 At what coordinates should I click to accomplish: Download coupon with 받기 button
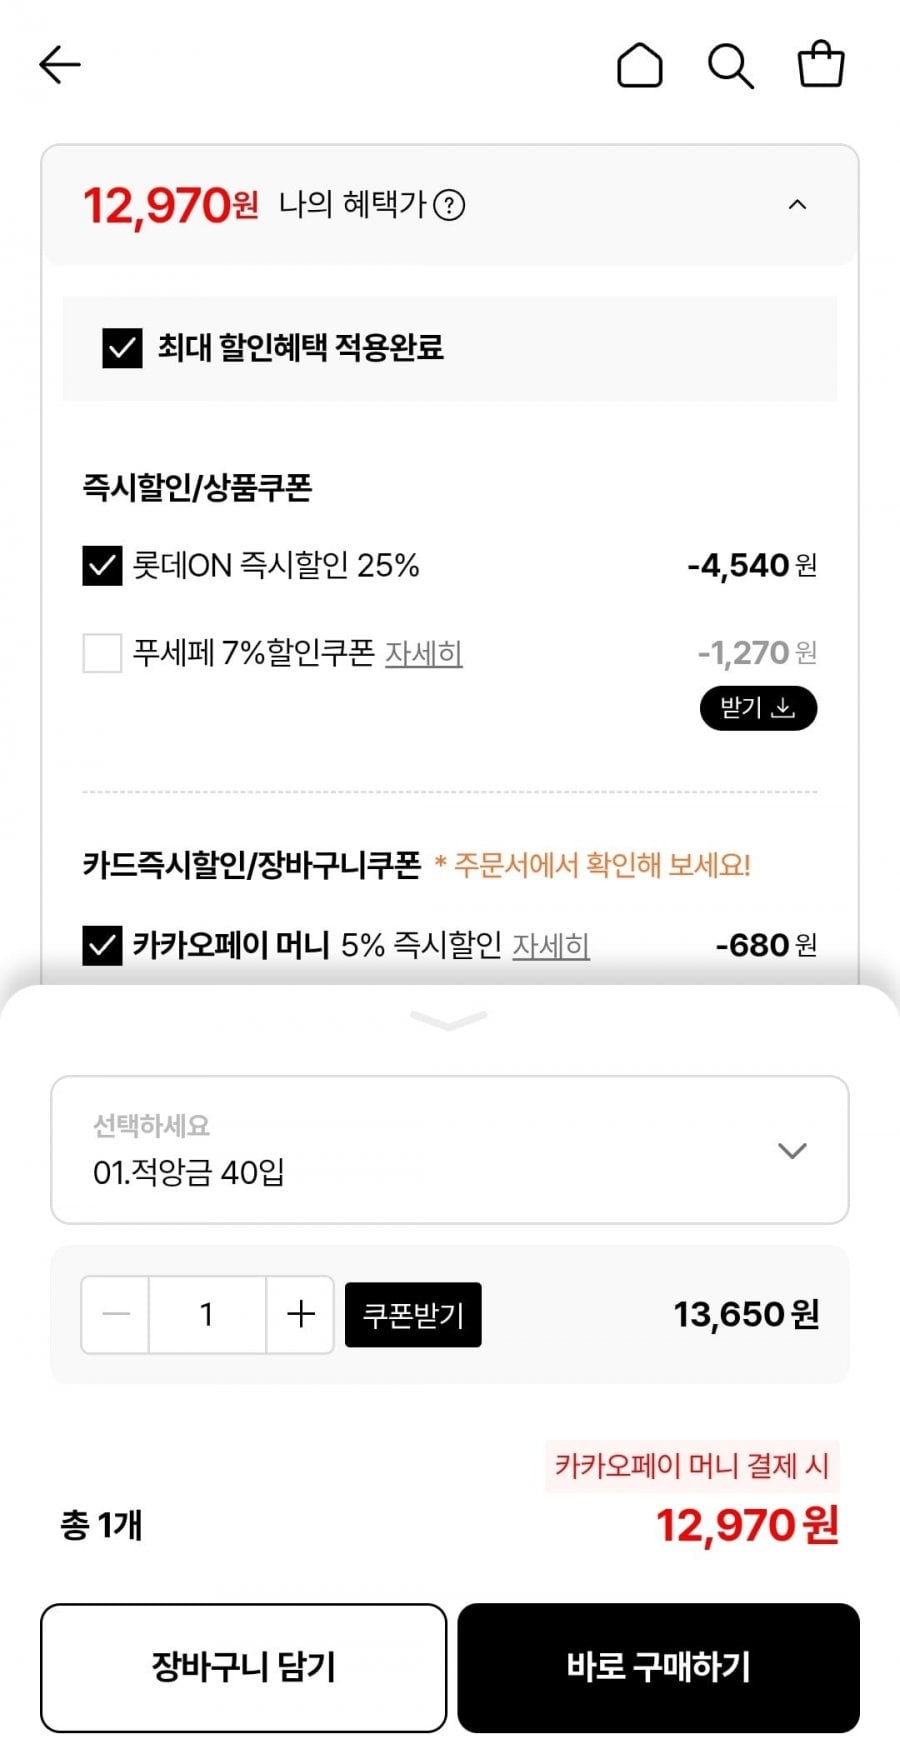point(758,708)
